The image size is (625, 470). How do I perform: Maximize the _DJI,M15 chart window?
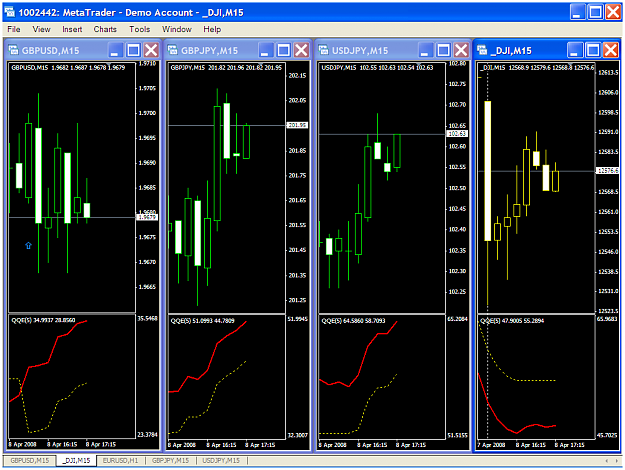(x=593, y=50)
